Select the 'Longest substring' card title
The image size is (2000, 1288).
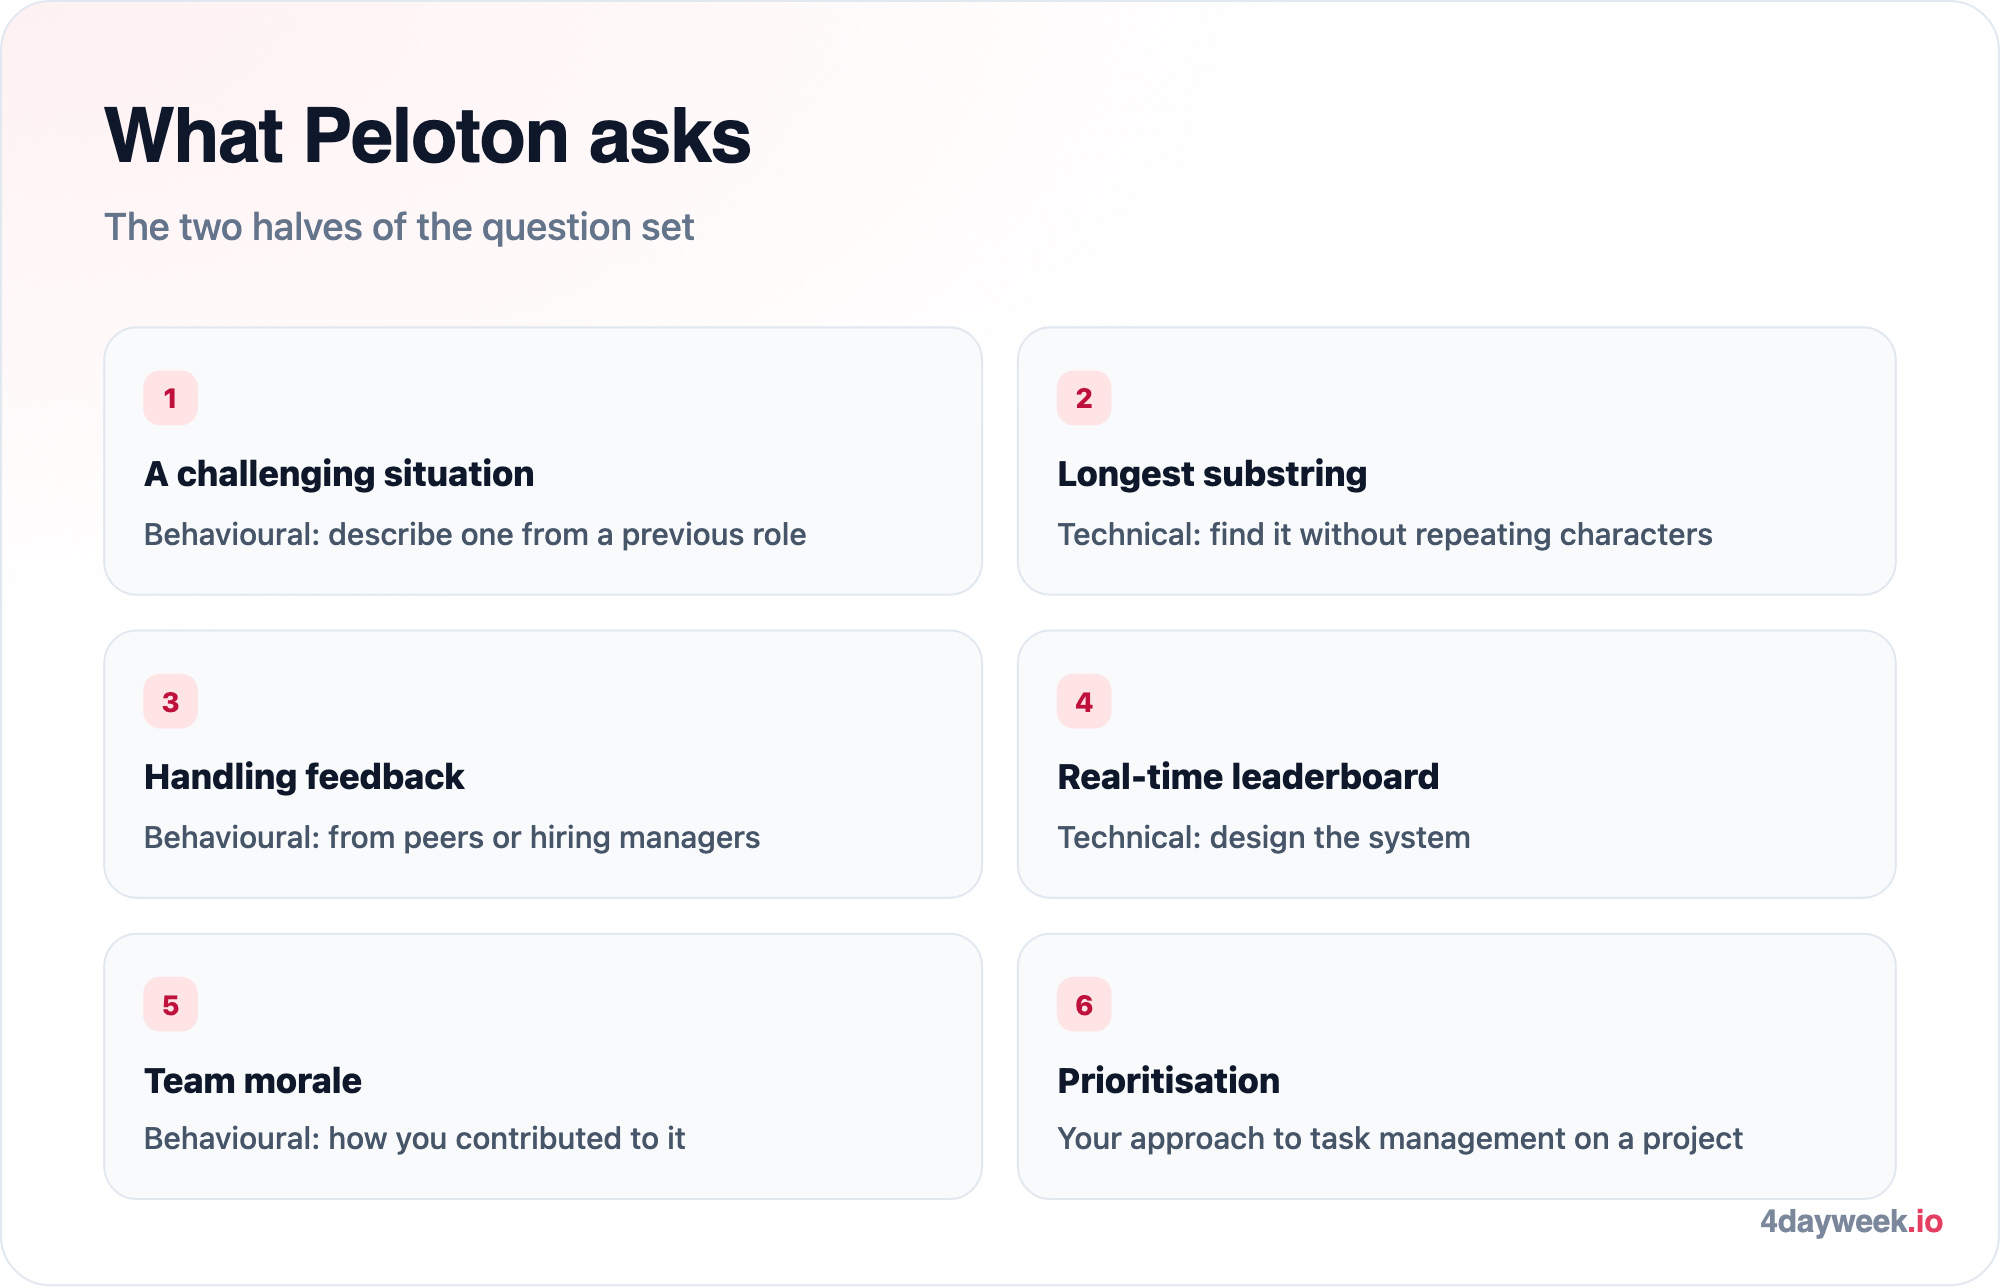[x=1212, y=474]
